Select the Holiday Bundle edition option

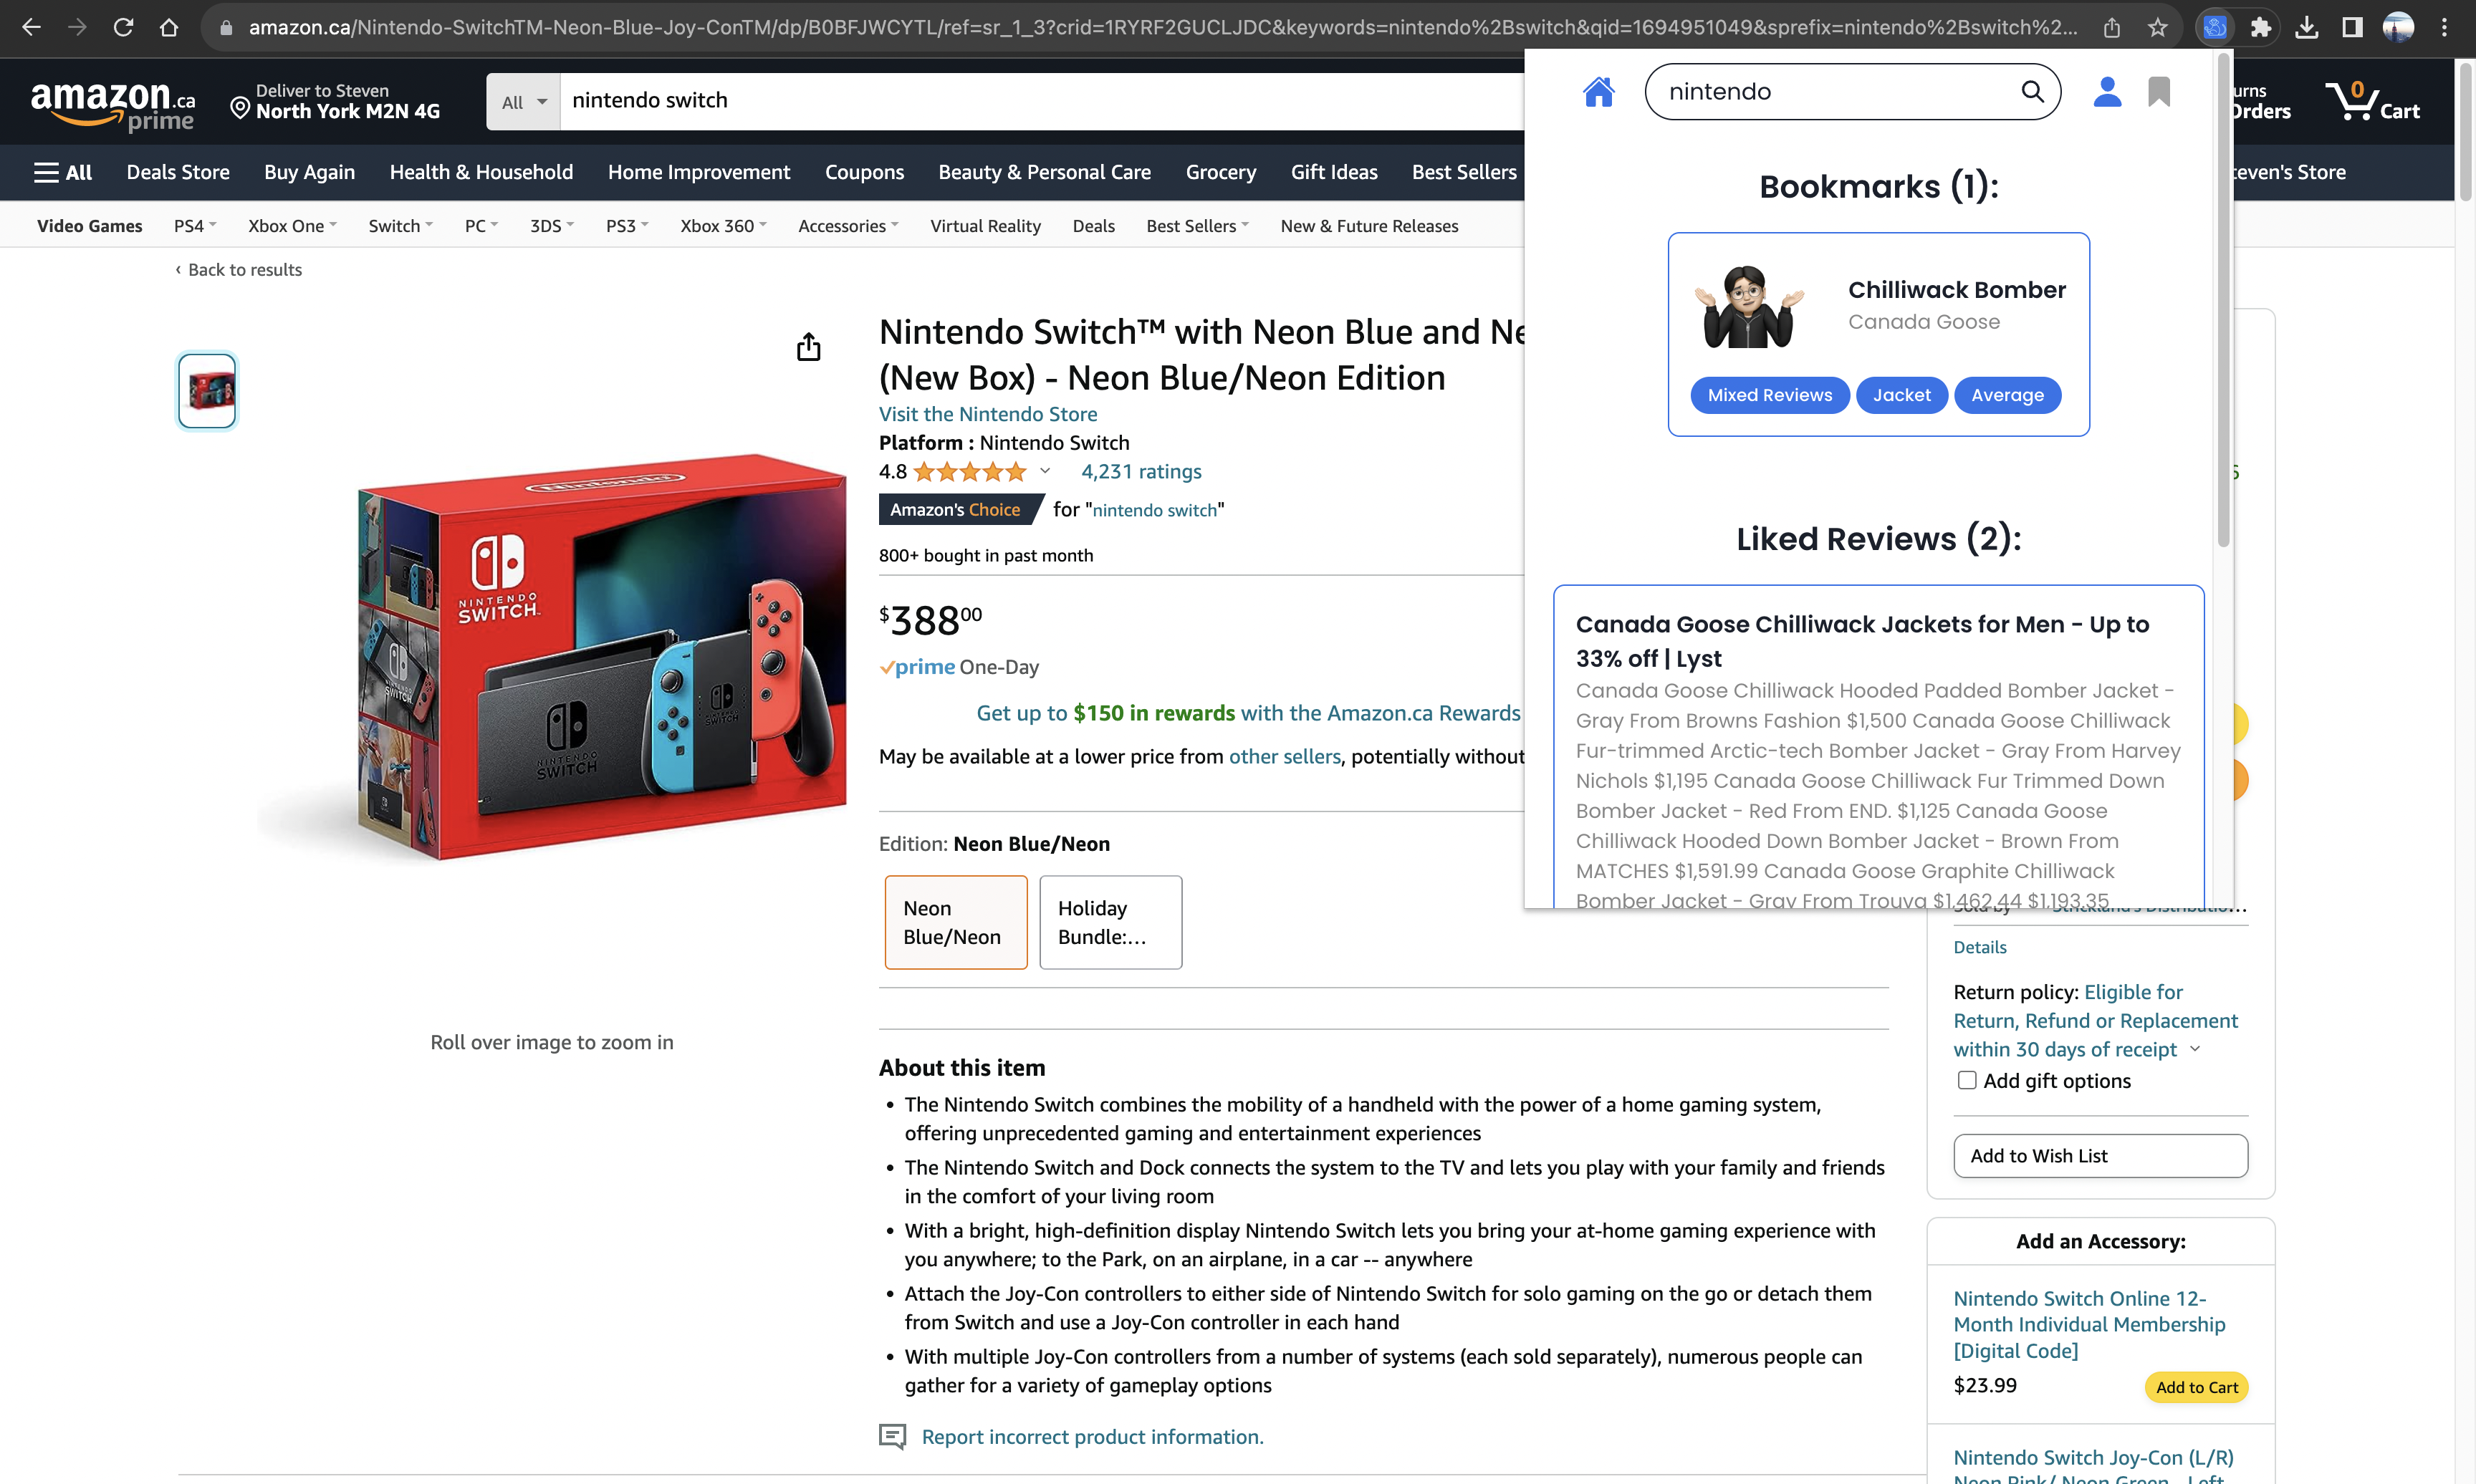click(x=1110, y=922)
